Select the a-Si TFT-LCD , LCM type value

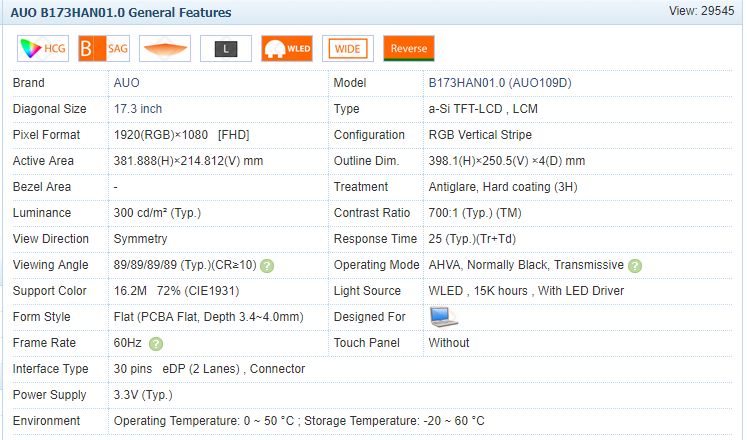(483, 109)
